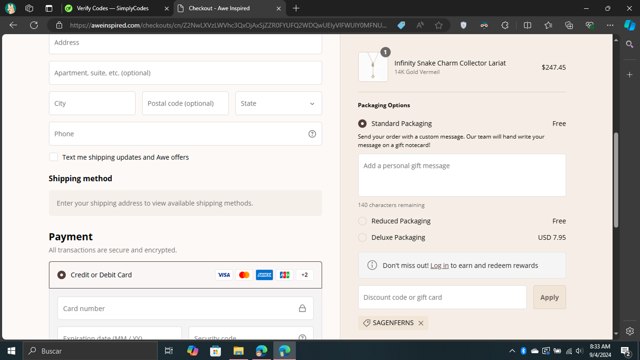Check Text me shipping updates box
This screenshot has height=360, width=640.
[x=53, y=157]
